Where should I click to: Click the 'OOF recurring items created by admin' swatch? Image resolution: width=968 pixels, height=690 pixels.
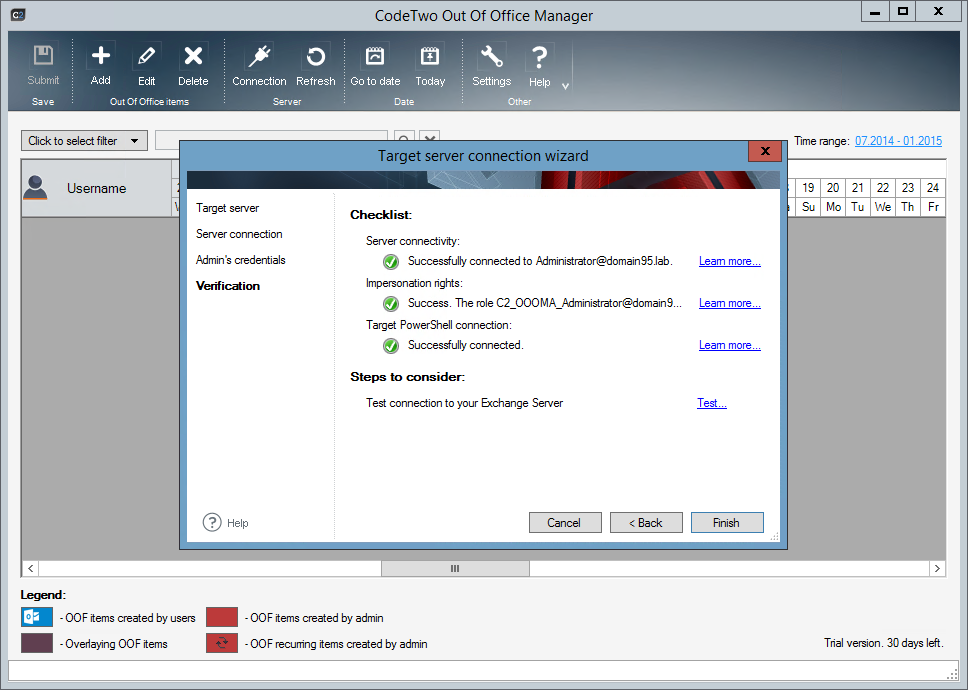[222, 643]
